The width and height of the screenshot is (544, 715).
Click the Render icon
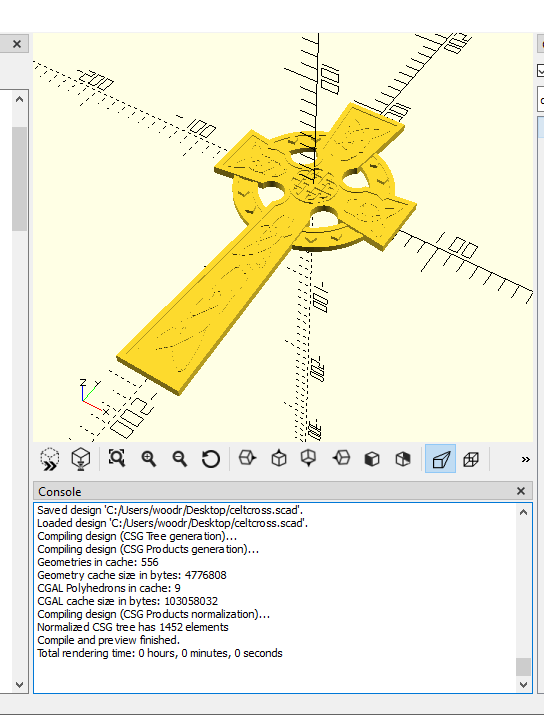(81, 459)
